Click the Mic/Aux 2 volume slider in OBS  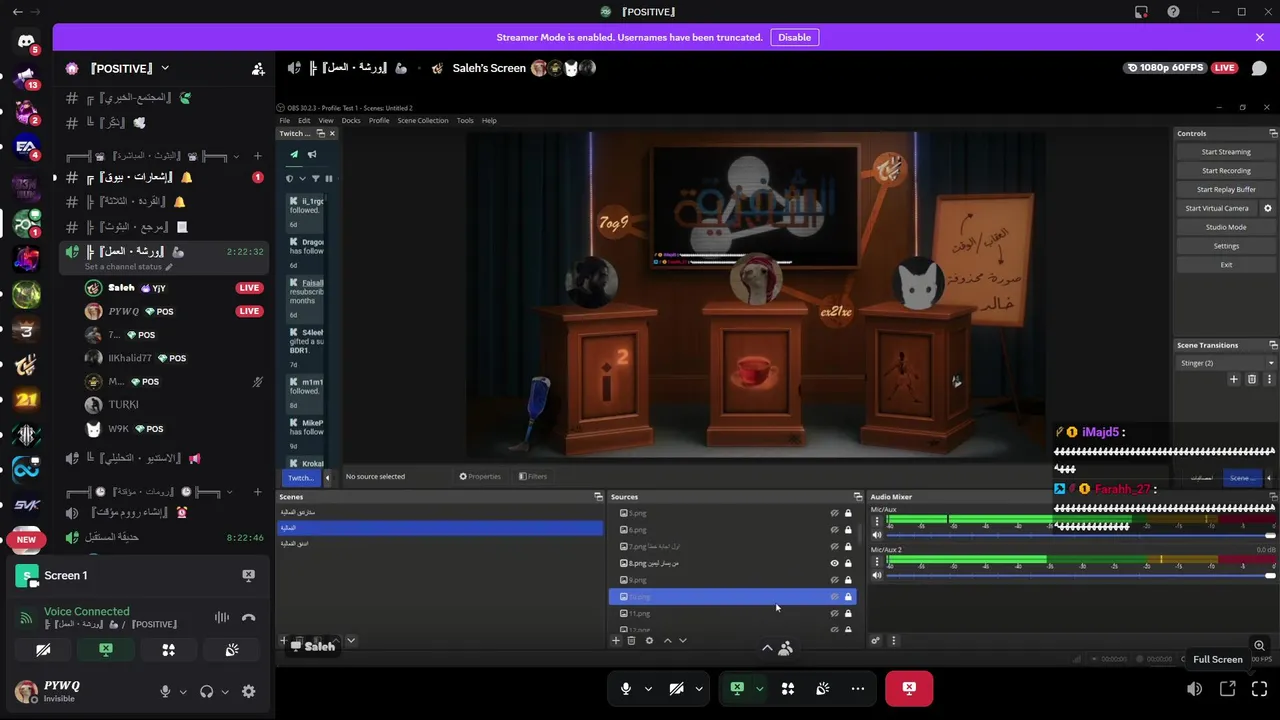[1080, 576]
